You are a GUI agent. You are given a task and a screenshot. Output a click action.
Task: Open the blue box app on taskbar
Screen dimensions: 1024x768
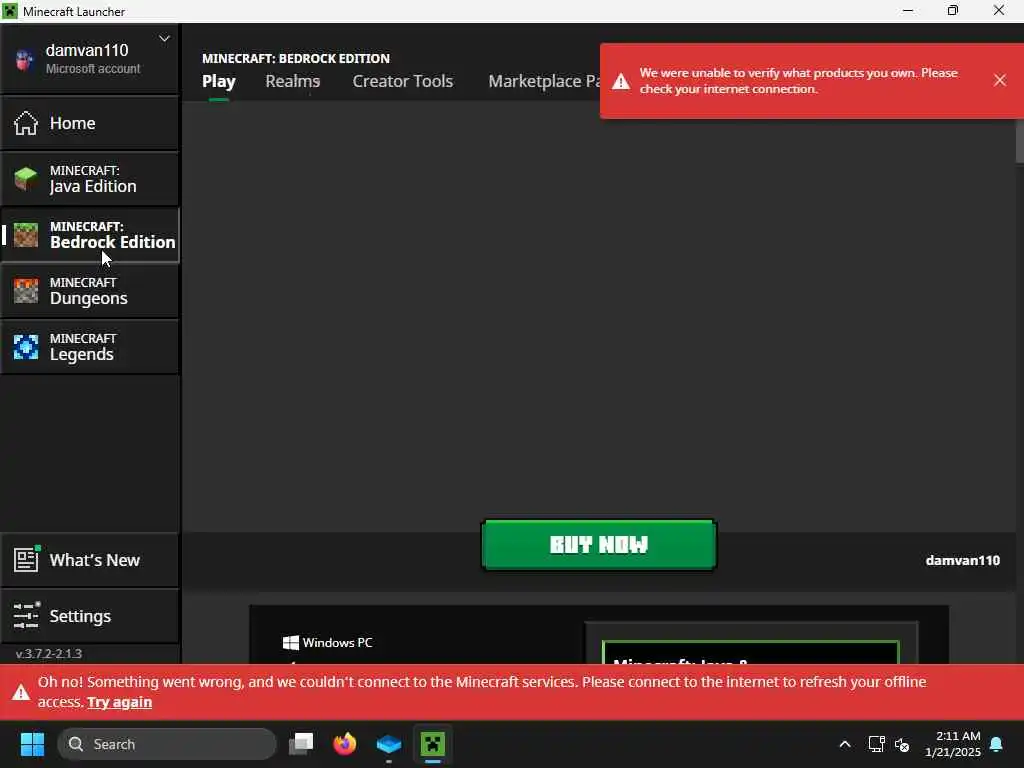[x=389, y=744]
